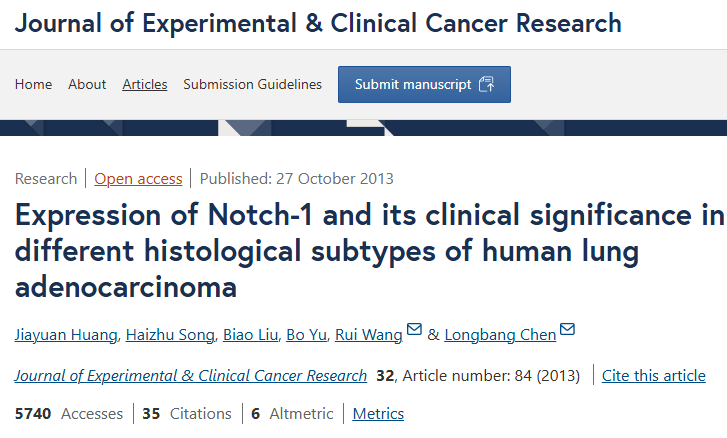View author Longbang Chen's details
This screenshot has width=727, height=438.
coord(500,335)
